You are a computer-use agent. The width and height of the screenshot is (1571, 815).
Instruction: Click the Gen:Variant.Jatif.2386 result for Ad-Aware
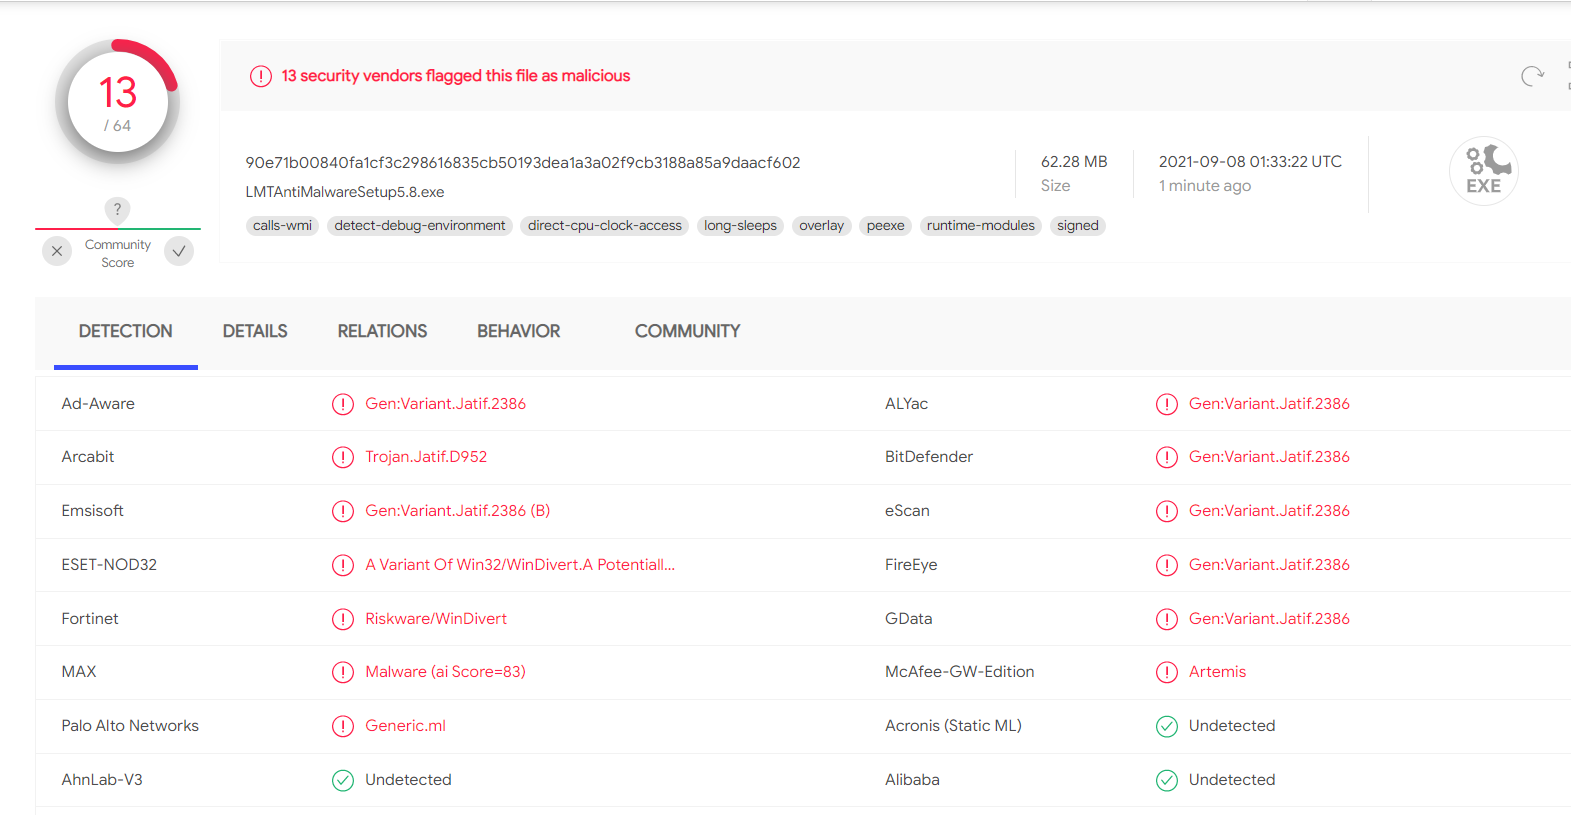tap(445, 404)
